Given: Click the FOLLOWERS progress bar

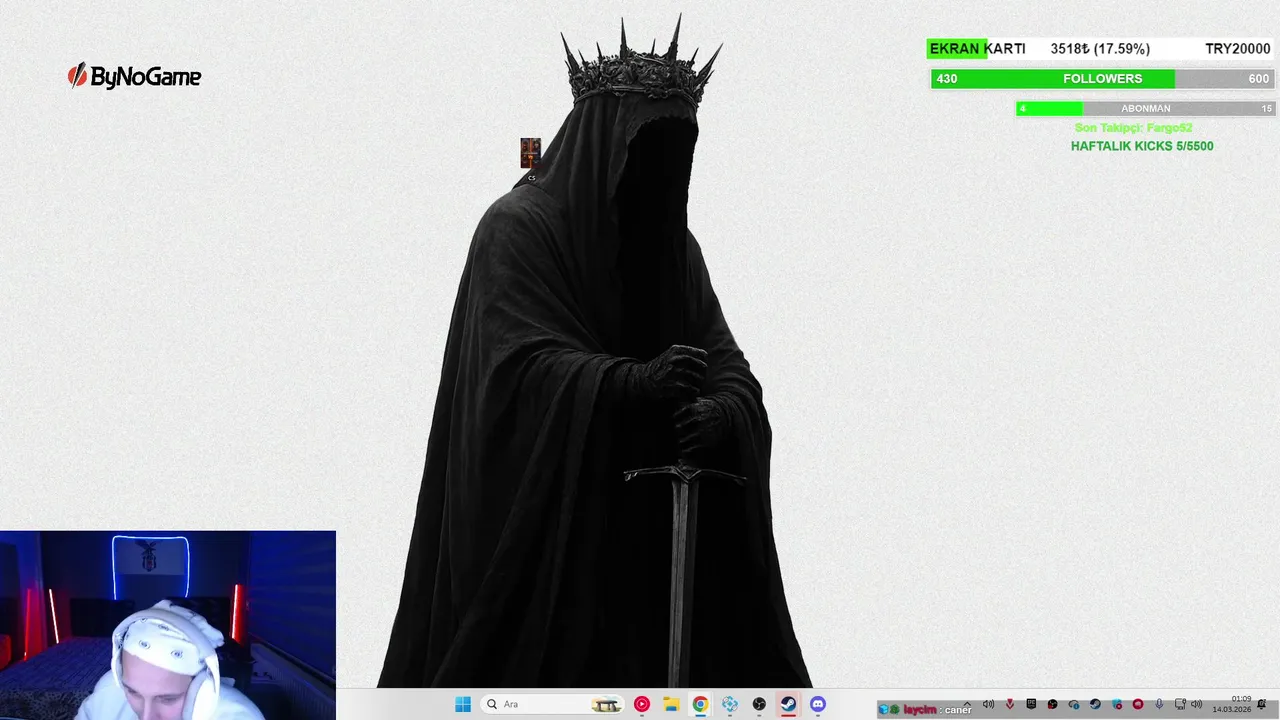Looking at the screenshot, I should point(1102,79).
